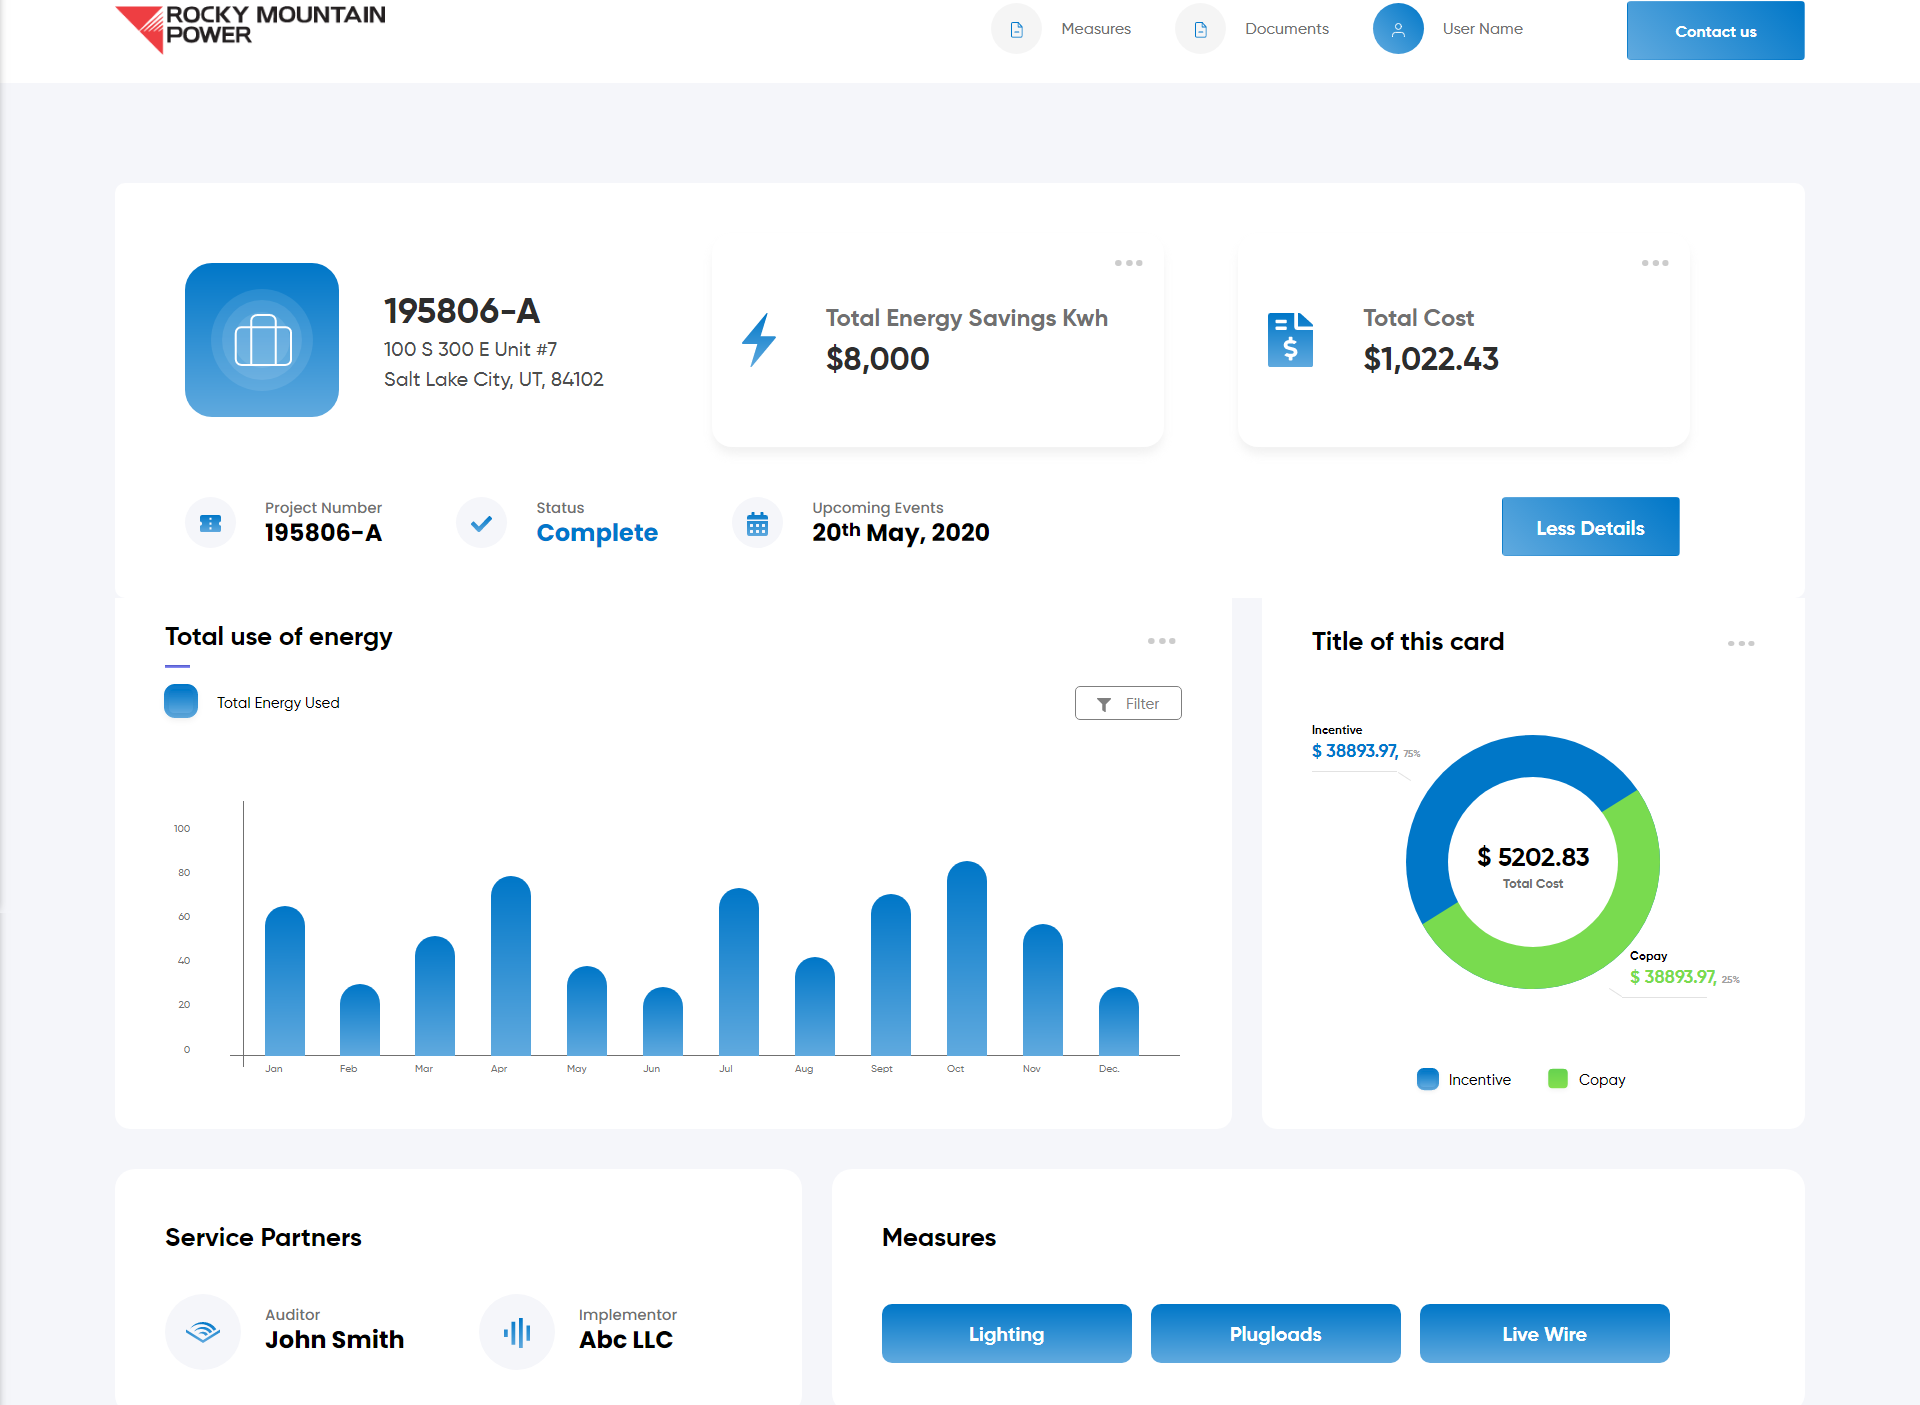
Task: Click the Less Details button
Action: click(1590, 527)
